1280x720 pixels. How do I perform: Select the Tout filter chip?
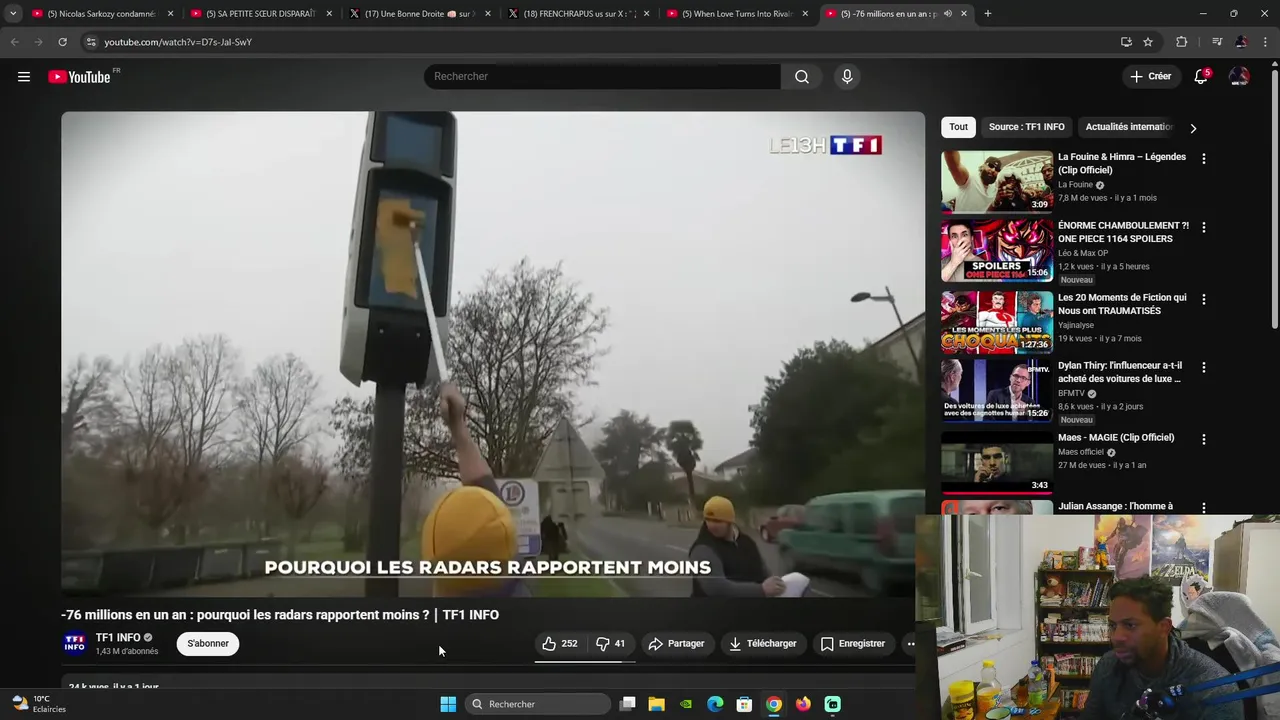958,127
